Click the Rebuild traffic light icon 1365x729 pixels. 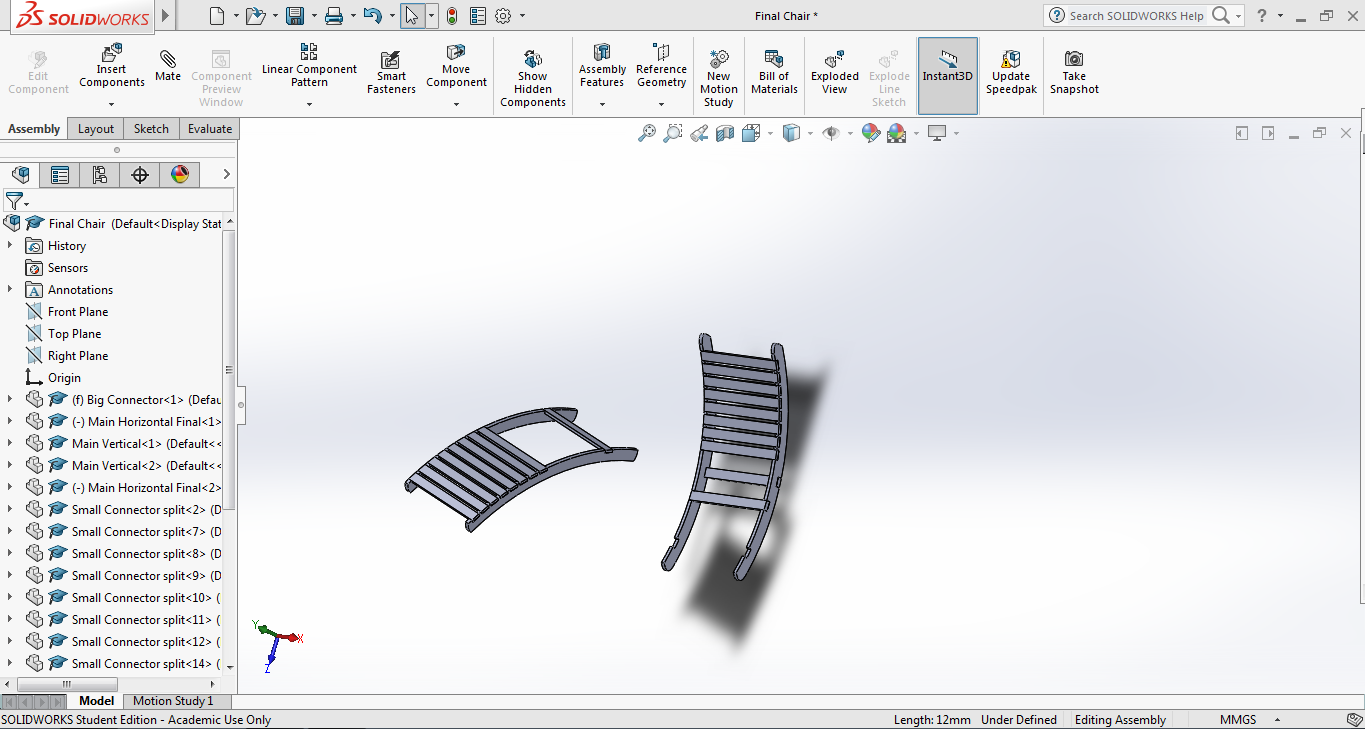click(452, 16)
